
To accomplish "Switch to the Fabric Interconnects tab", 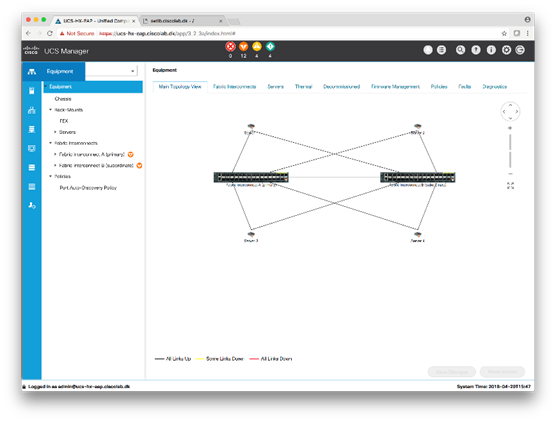I will 234,87.
